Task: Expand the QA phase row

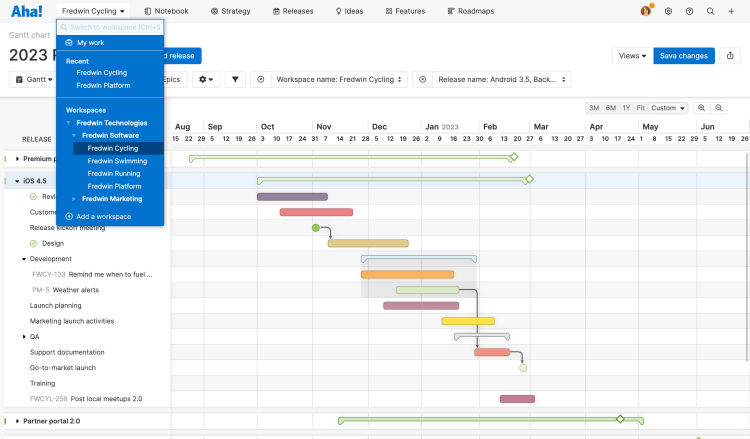Action: [24, 337]
